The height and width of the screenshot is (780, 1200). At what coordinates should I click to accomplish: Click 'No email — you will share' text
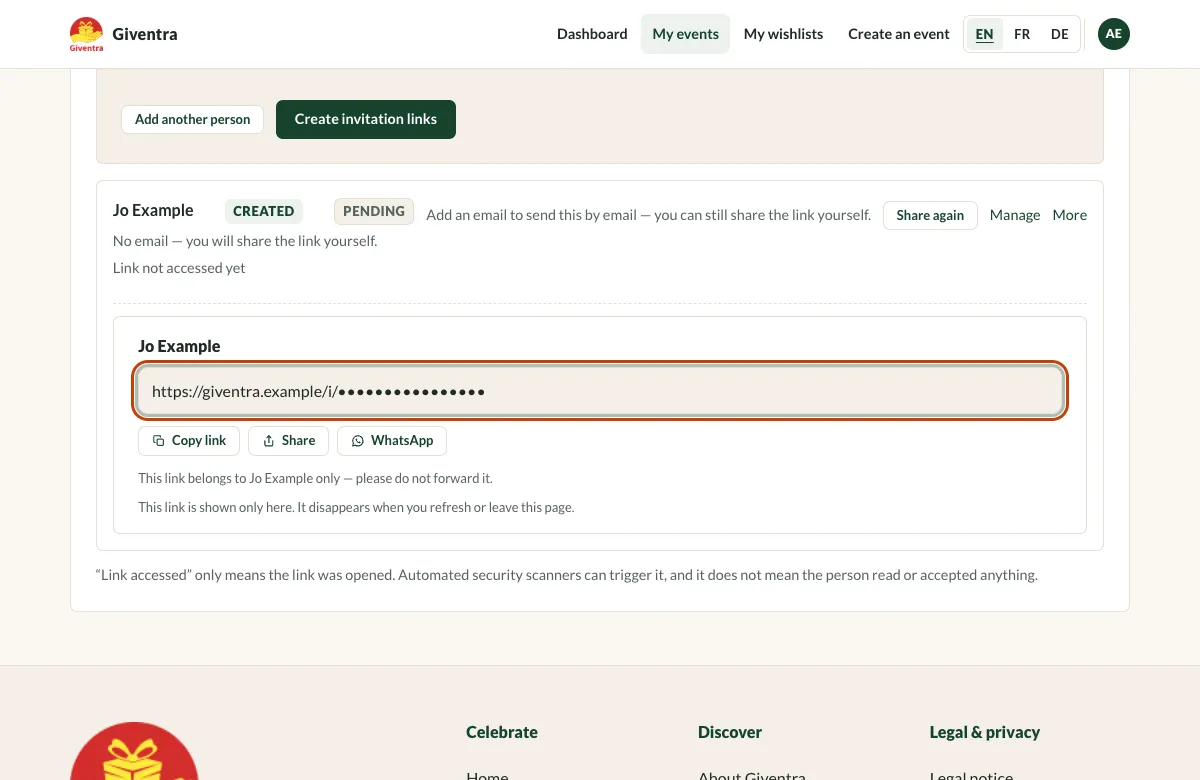point(245,241)
